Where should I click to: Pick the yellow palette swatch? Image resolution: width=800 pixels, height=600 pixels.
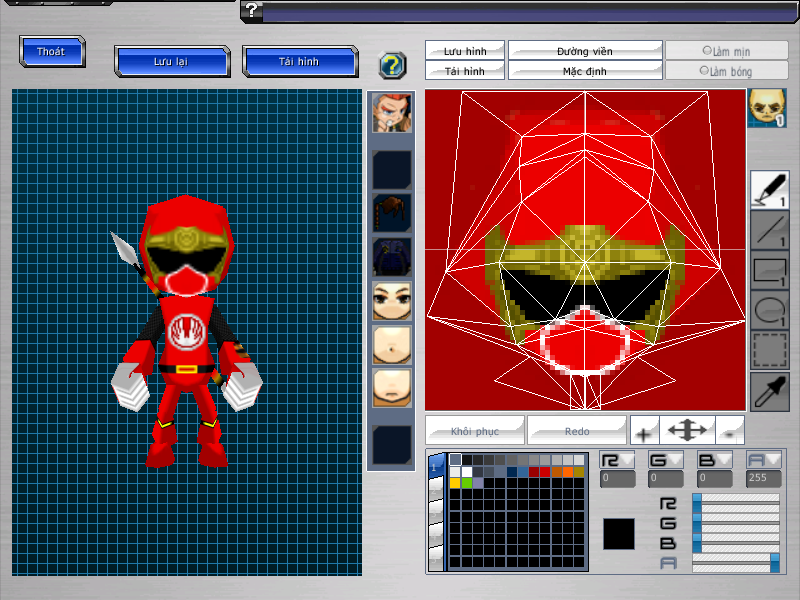point(455,483)
